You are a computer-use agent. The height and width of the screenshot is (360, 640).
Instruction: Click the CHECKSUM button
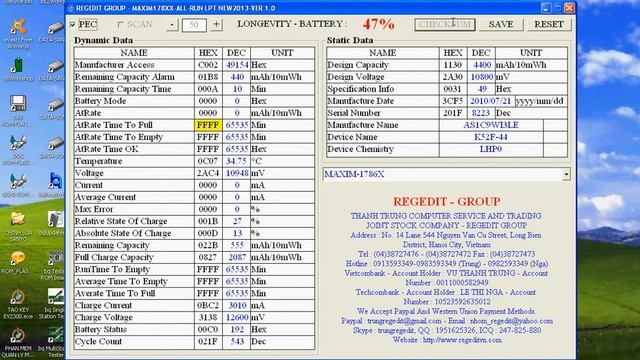click(445, 24)
